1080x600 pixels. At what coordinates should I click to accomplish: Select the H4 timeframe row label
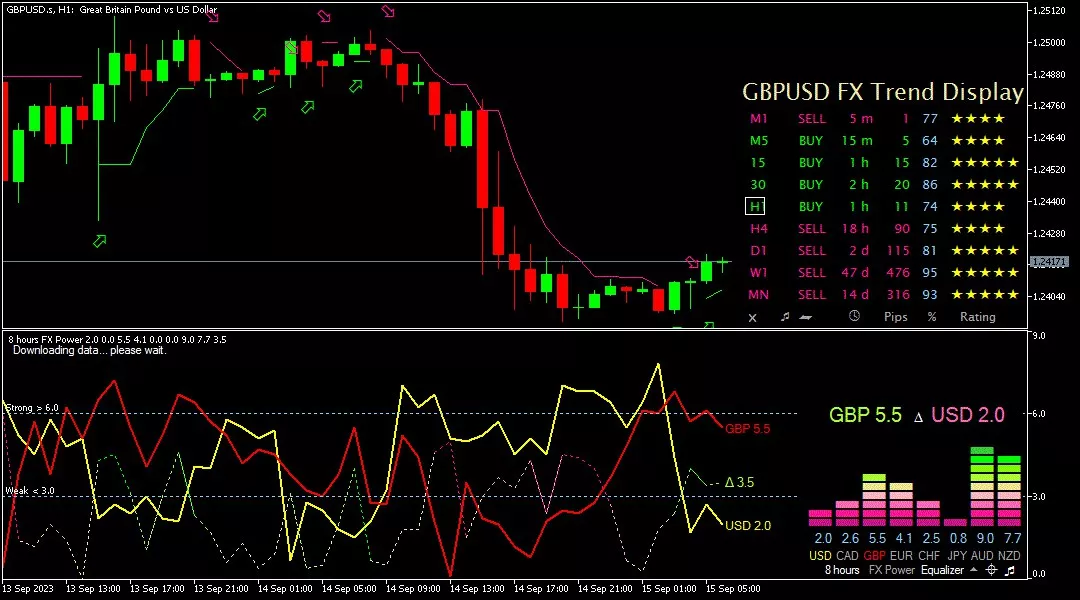click(758, 229)
